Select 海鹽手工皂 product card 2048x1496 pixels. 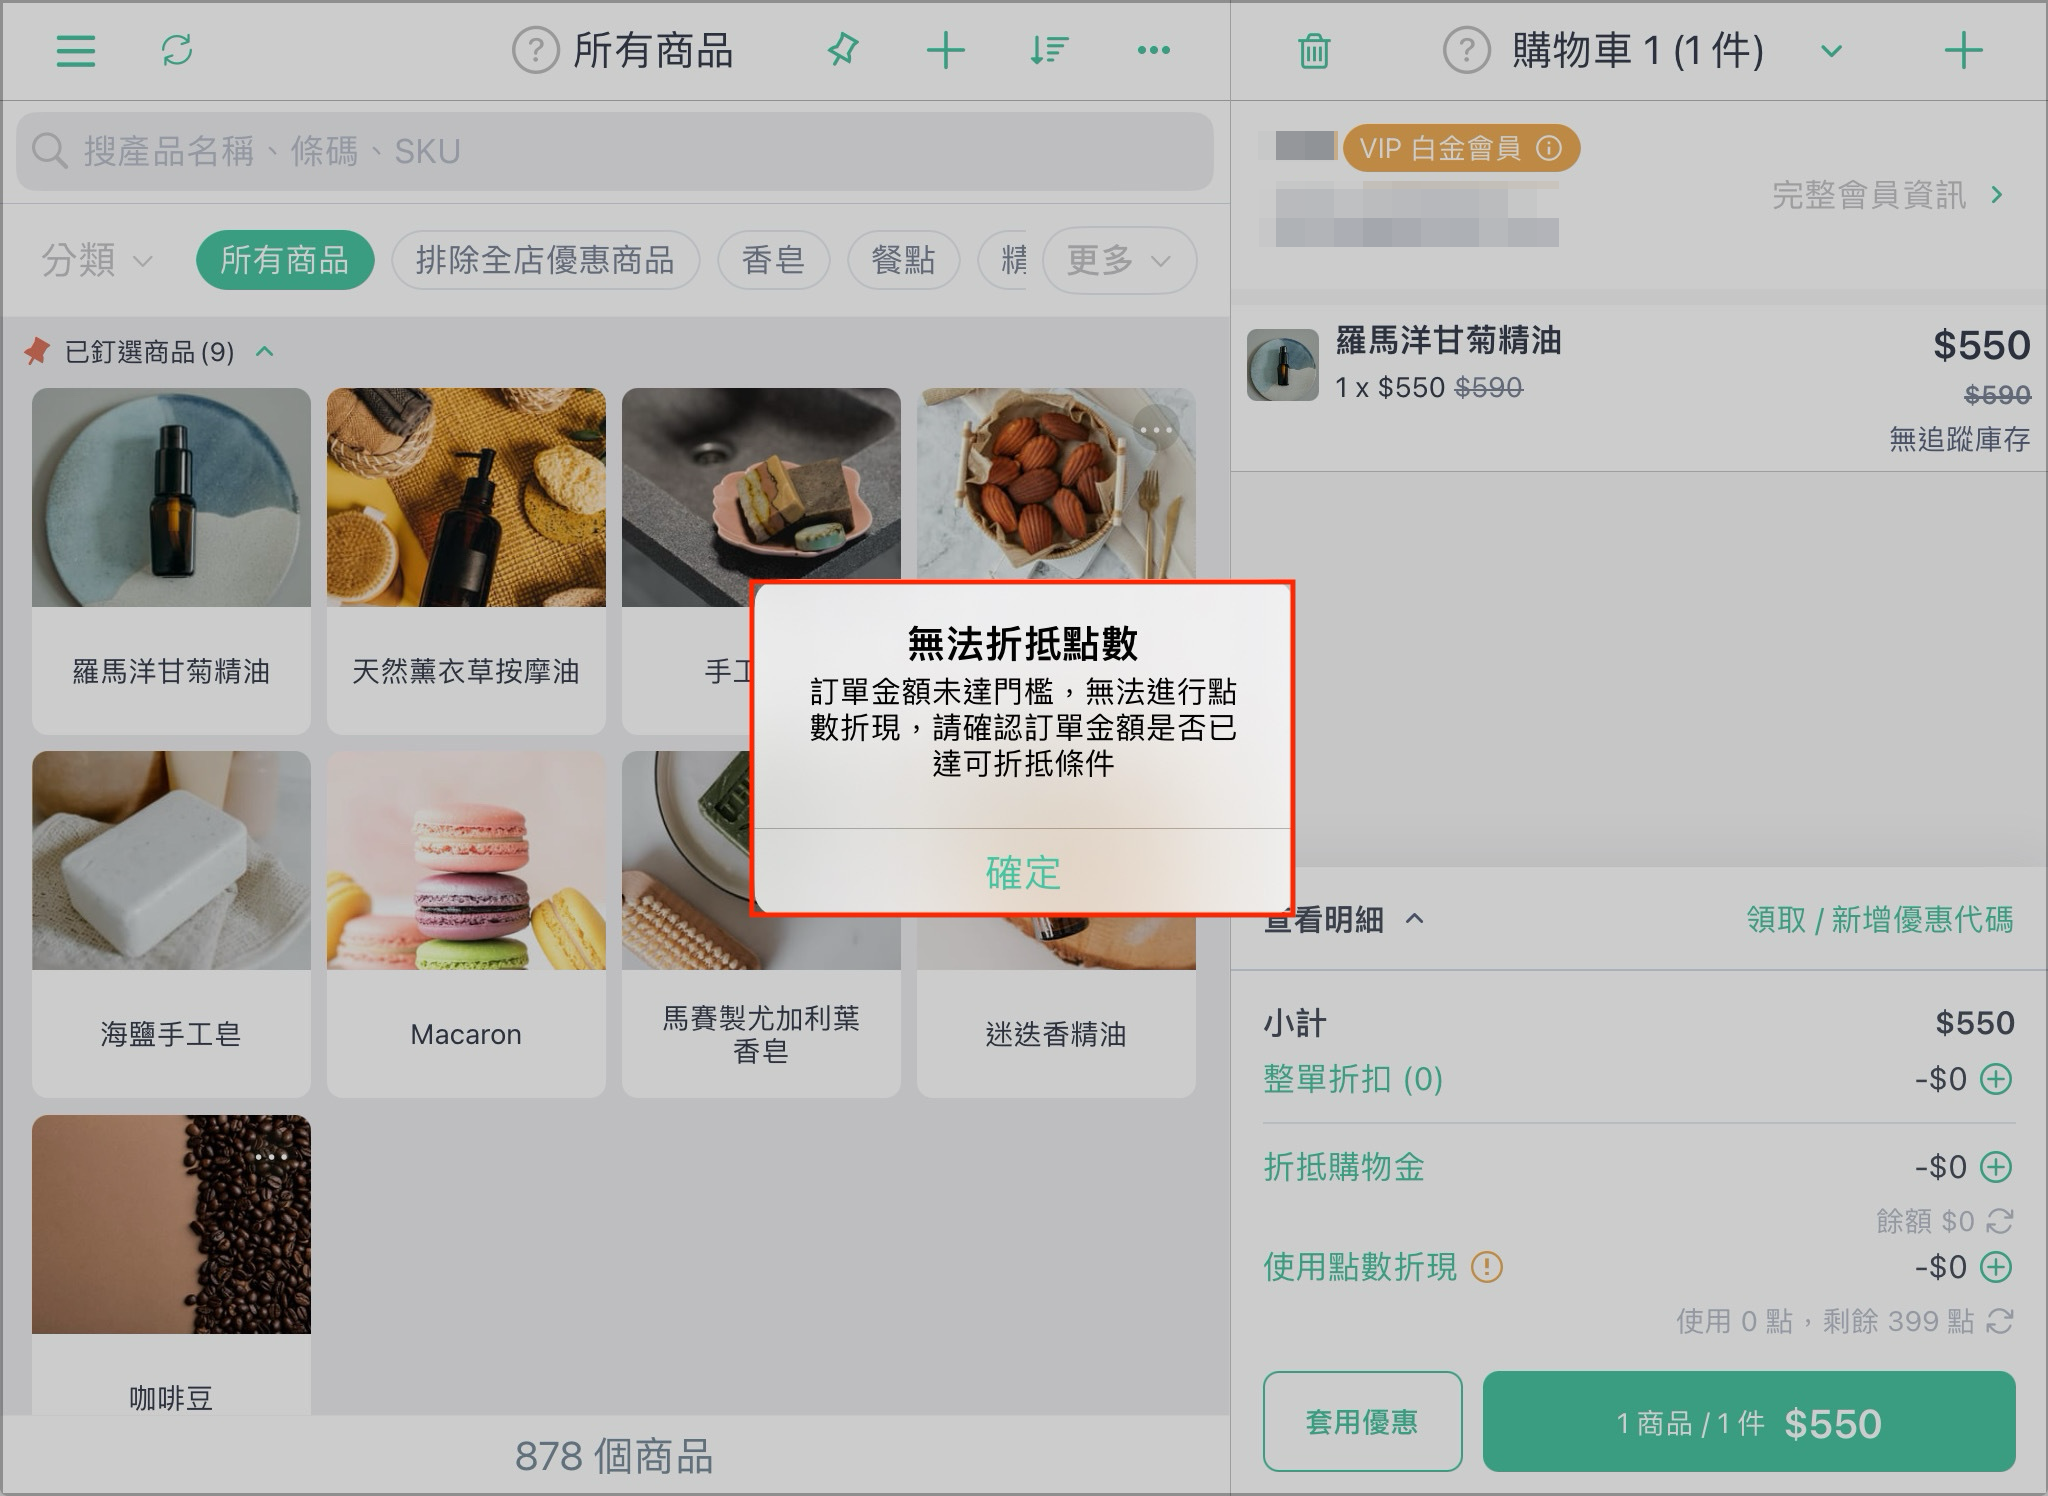pos(171,924)
